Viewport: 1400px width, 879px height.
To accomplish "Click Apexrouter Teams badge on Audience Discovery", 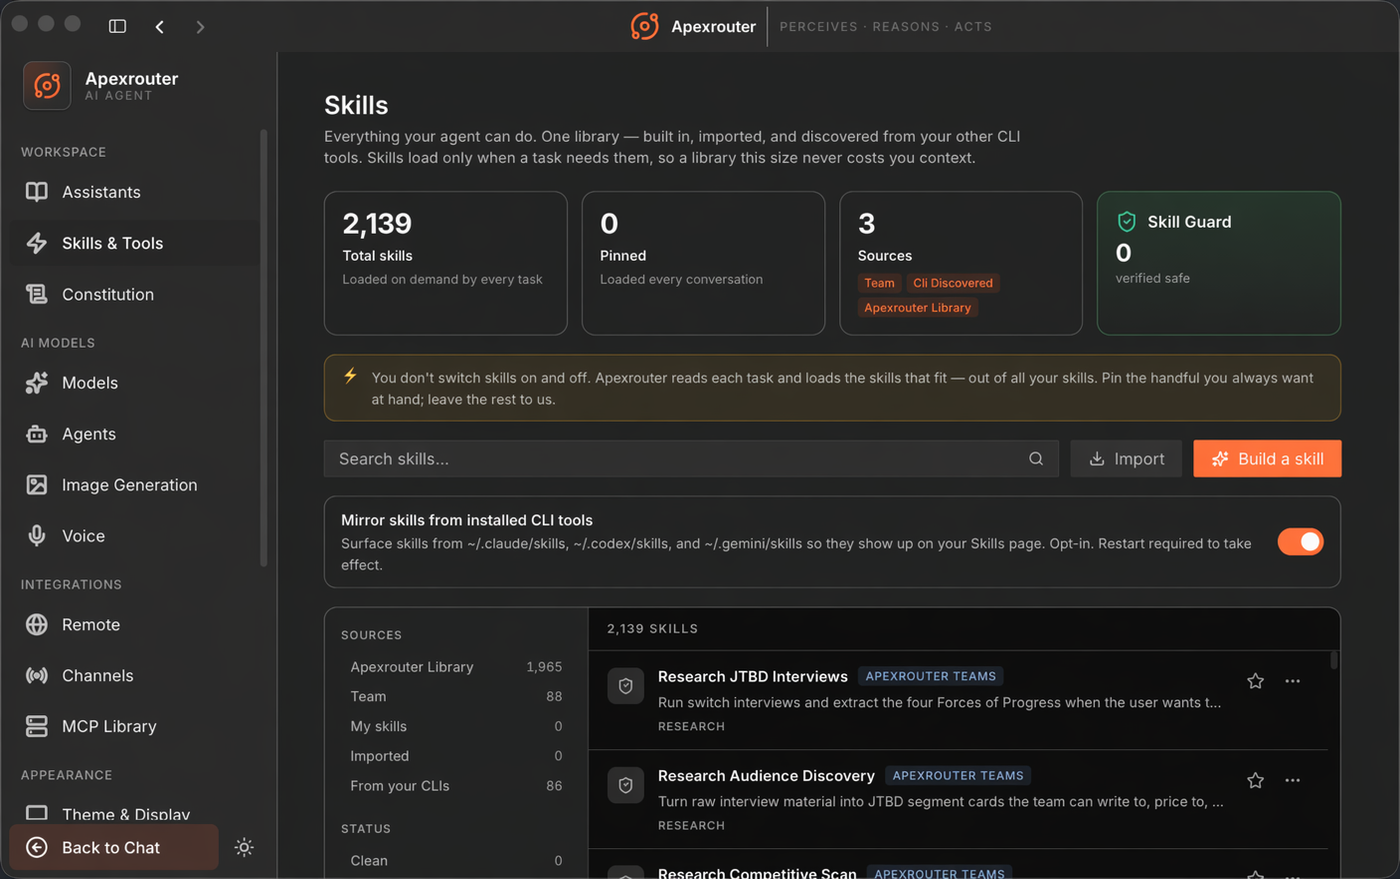I will click(x=958, y=776).
